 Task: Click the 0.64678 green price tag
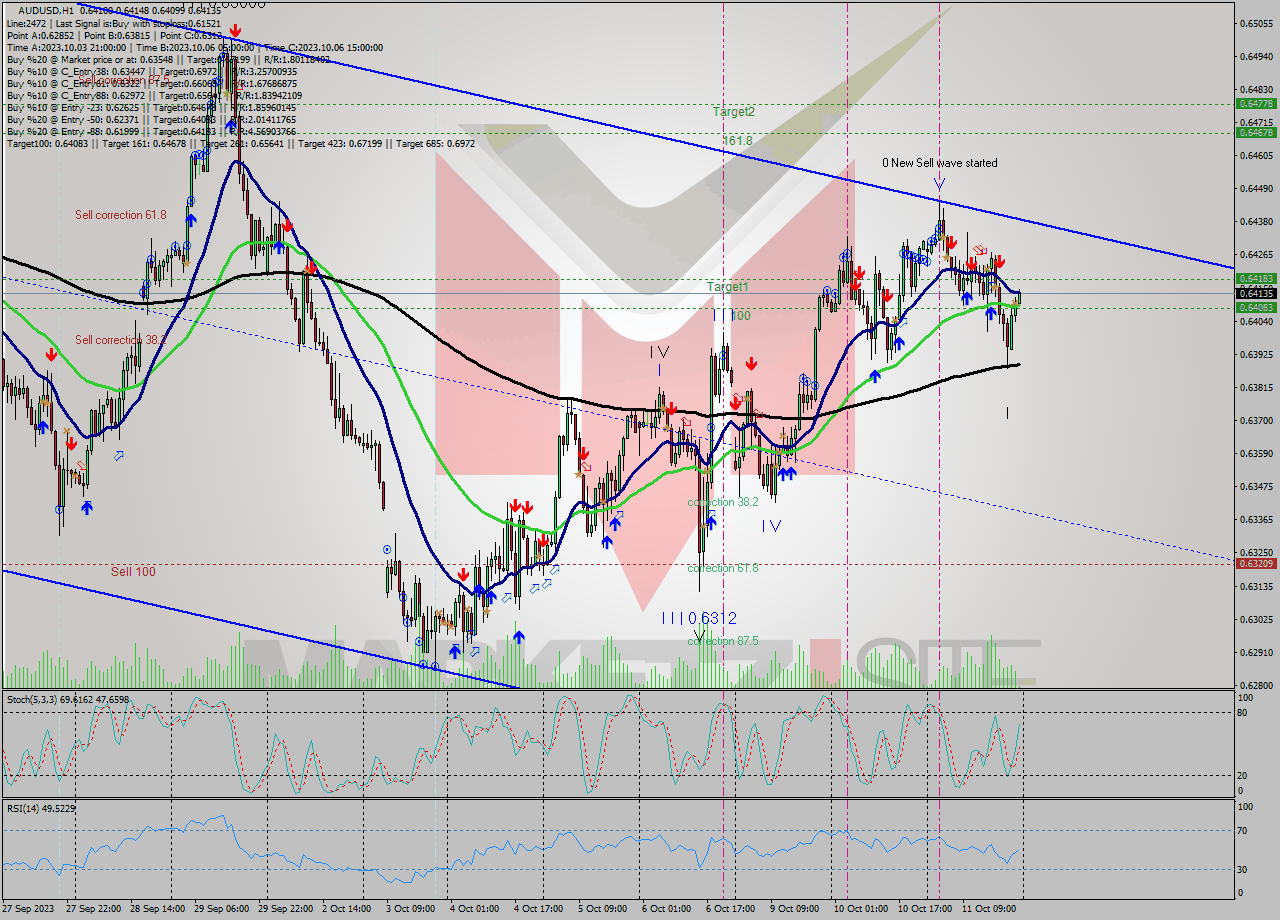click(x=1255, y=132)
